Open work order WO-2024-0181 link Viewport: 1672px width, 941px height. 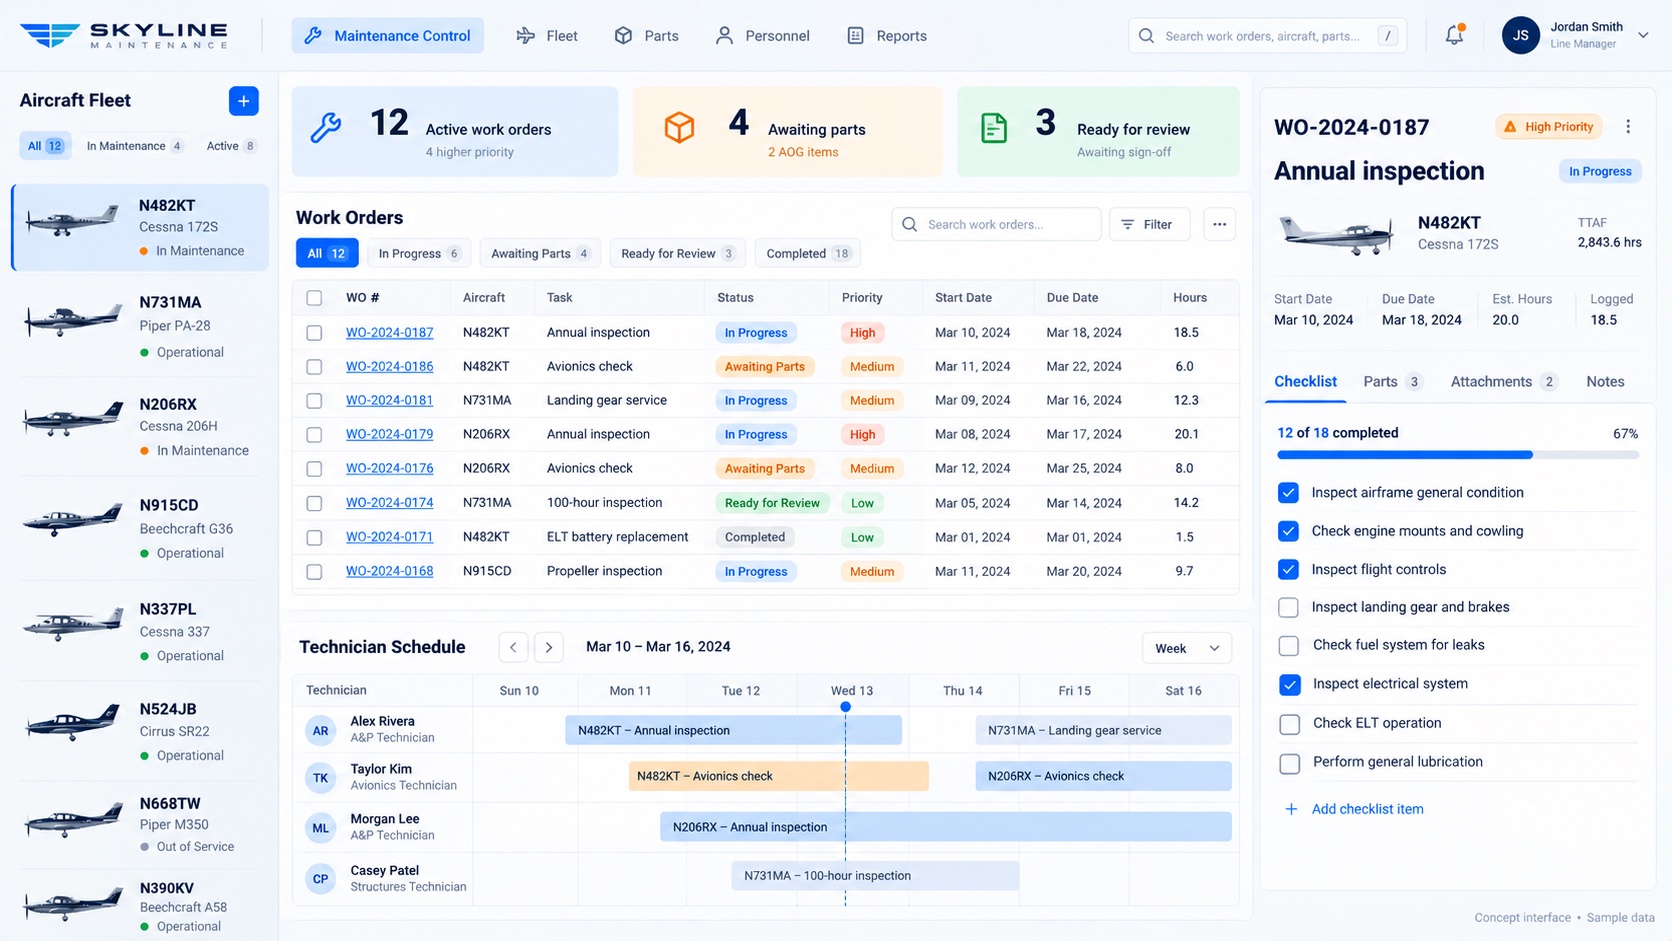click(389, 400)
